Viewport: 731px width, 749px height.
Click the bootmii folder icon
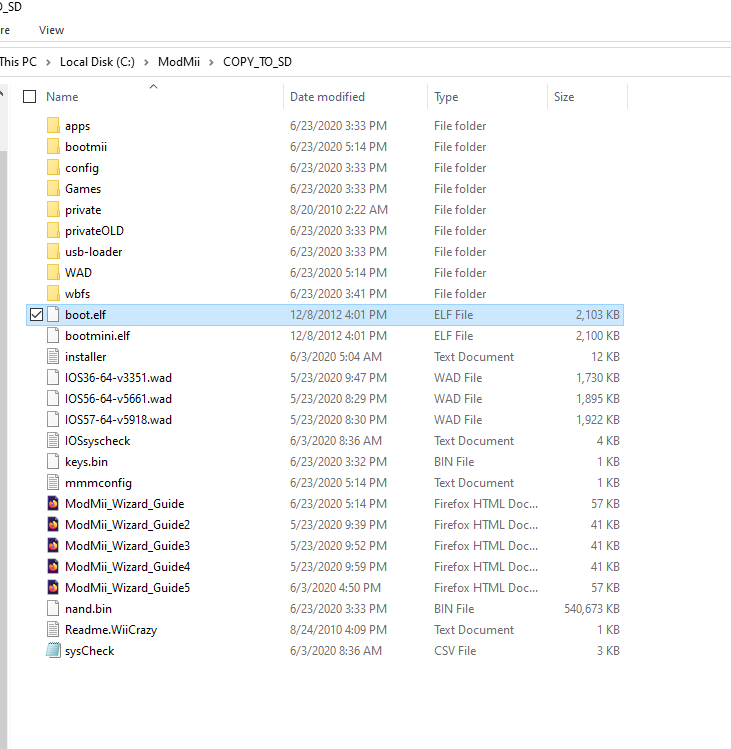pos(54,147)
